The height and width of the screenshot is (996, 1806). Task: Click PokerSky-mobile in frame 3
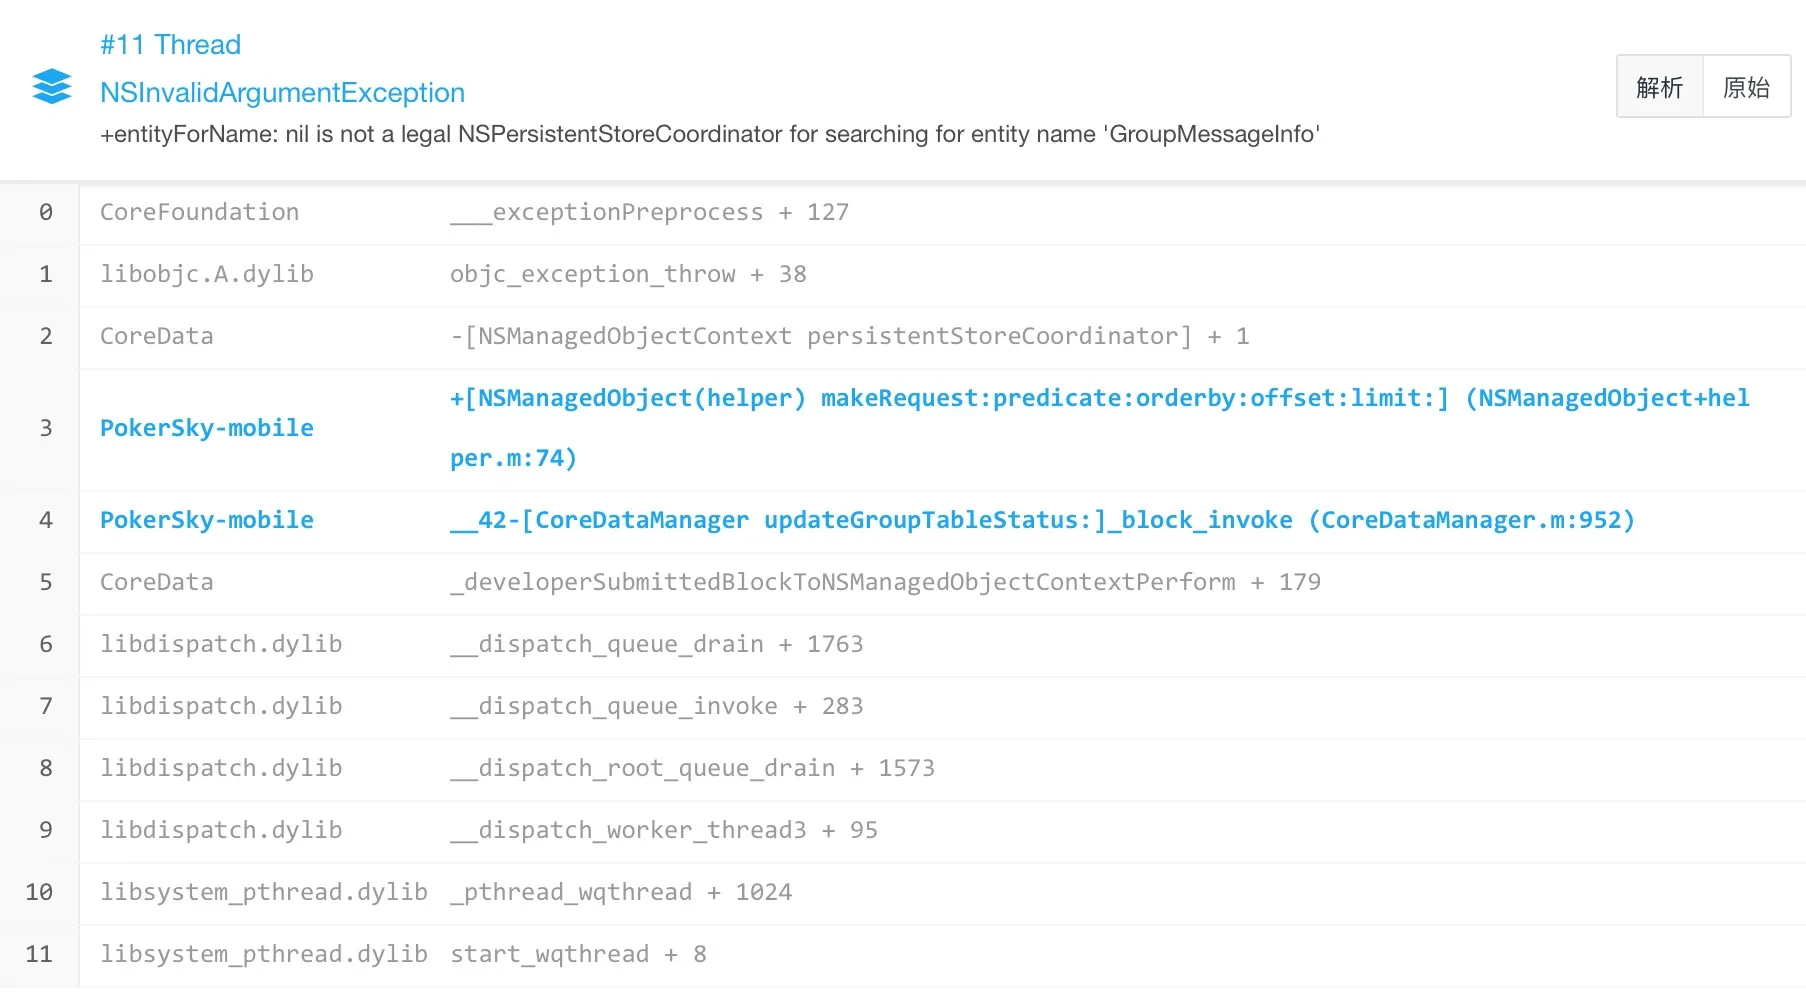pos(207,428)
